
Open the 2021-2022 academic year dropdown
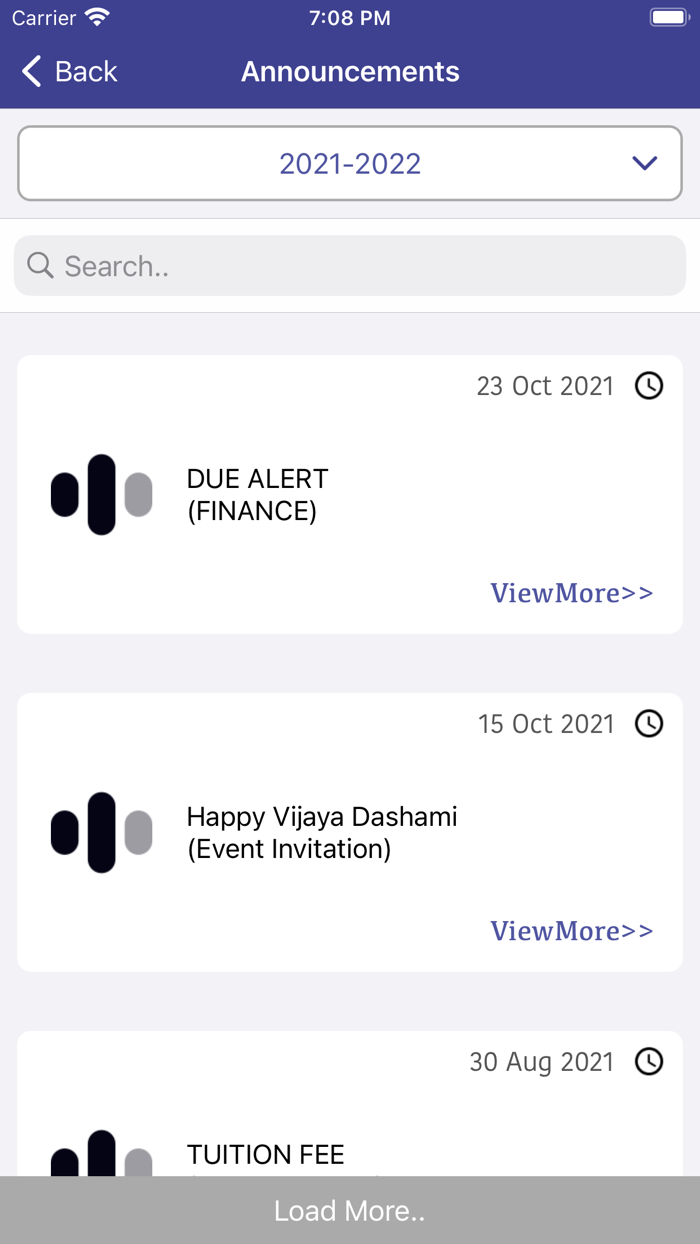click(350, 163)
